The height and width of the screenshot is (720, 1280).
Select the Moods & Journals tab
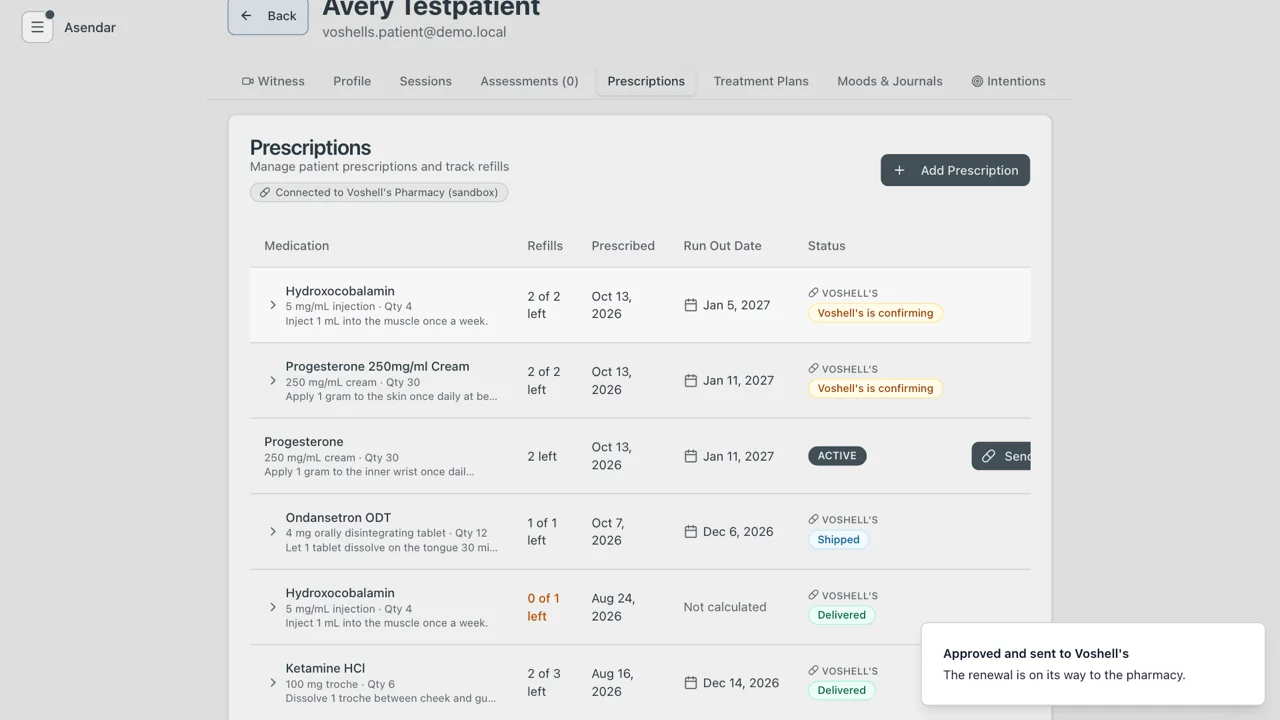pos(890,81)
